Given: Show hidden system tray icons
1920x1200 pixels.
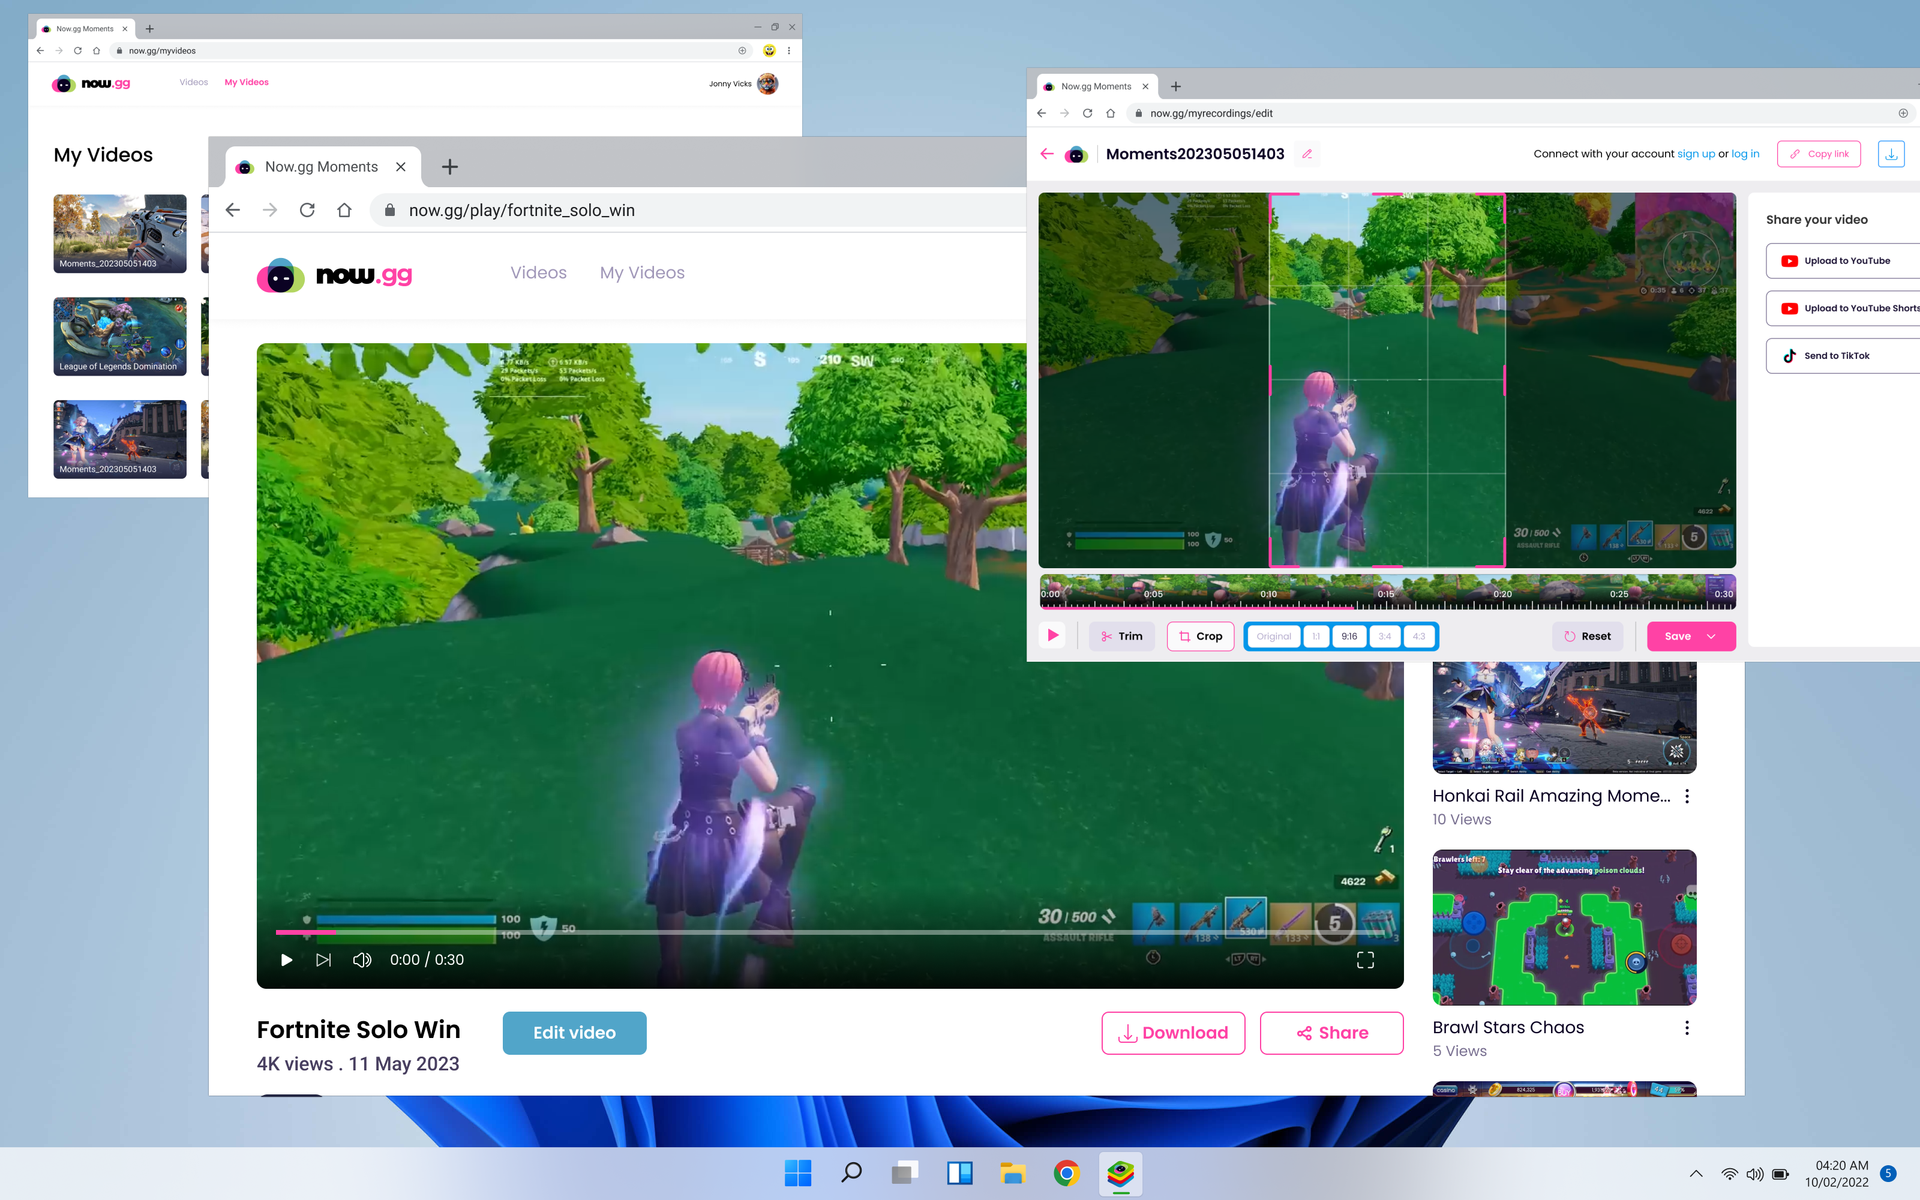Looking at the screenshot, I should pos(1696,1174).
